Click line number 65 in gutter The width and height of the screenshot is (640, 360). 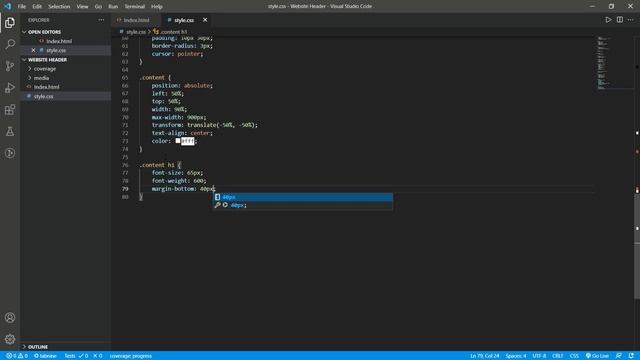coord(125,78)
